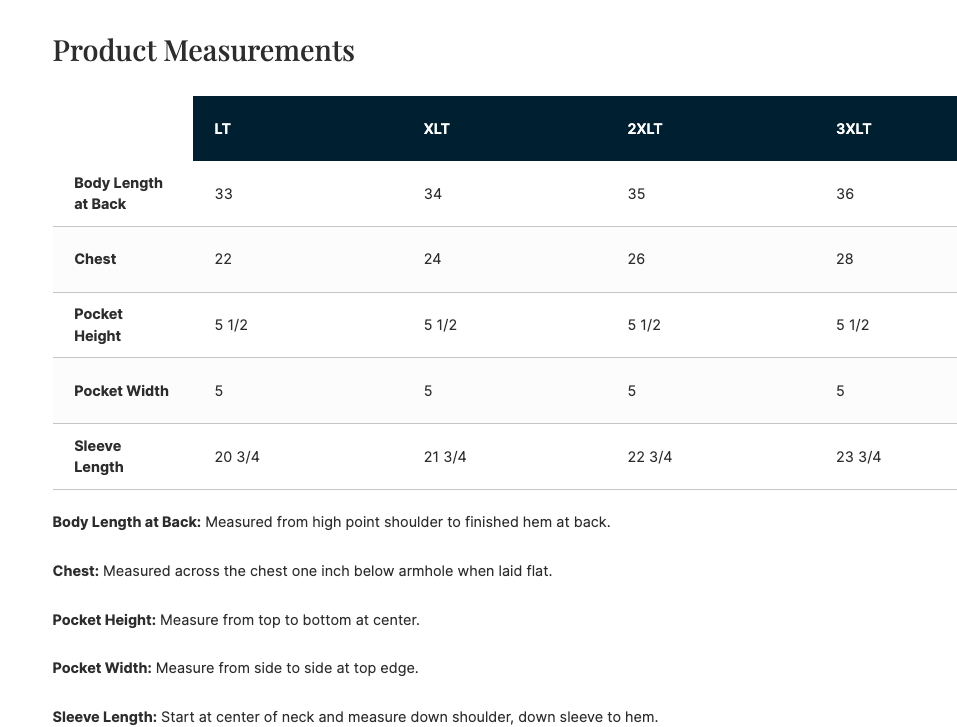
Task: Select the 2XLT chest value 26
Action: click(636, 259)
